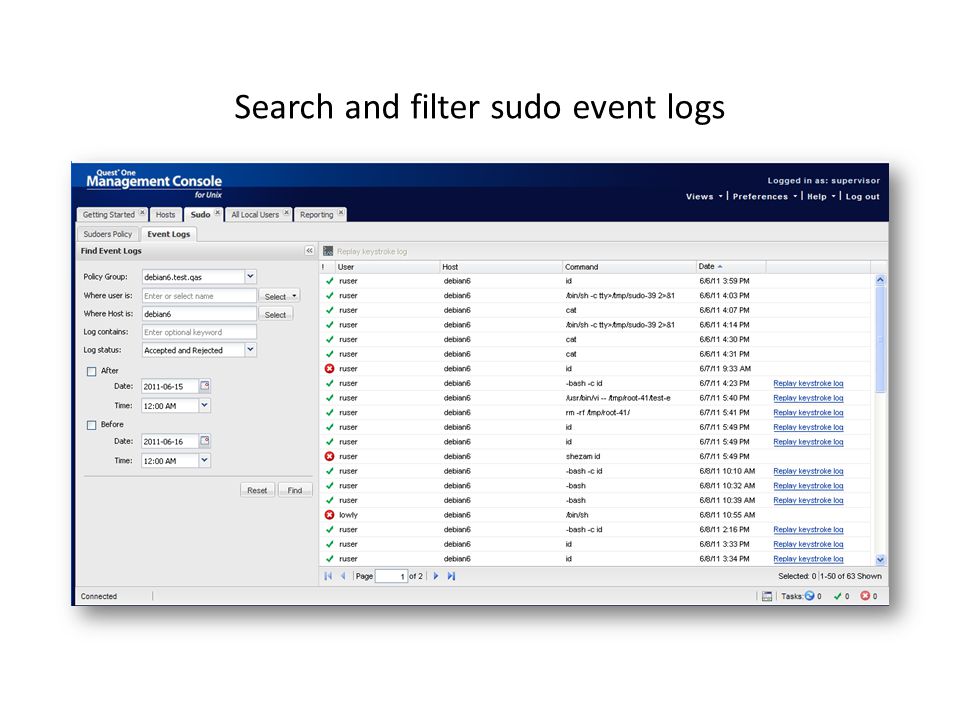This screenshot has height=720, width=960.
Task: Click the After Date text field
Action: point(170,386)
